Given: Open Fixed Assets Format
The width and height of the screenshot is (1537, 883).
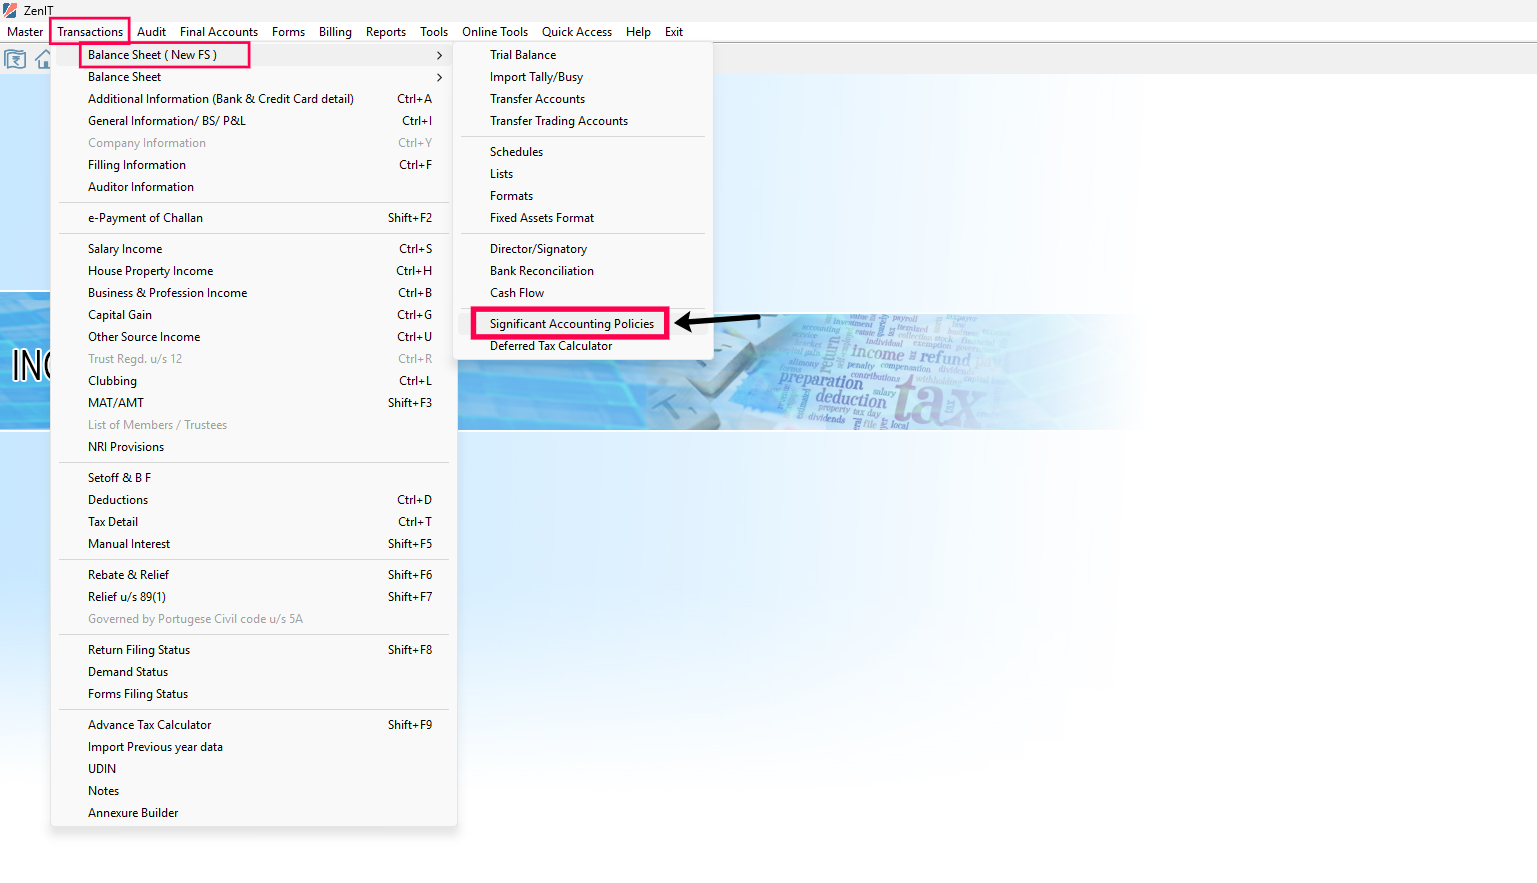Looking at the screenshot, I should pos(541,218).
